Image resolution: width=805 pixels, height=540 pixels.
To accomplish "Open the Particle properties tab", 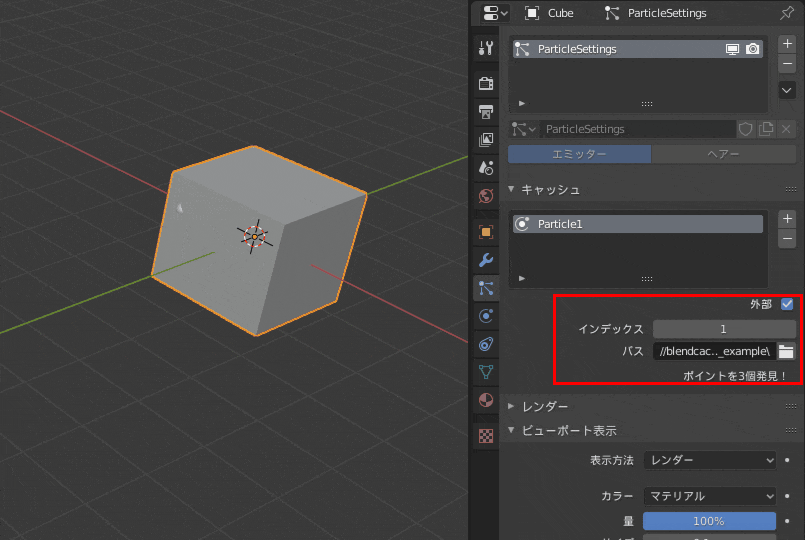I will pos(486,288).
